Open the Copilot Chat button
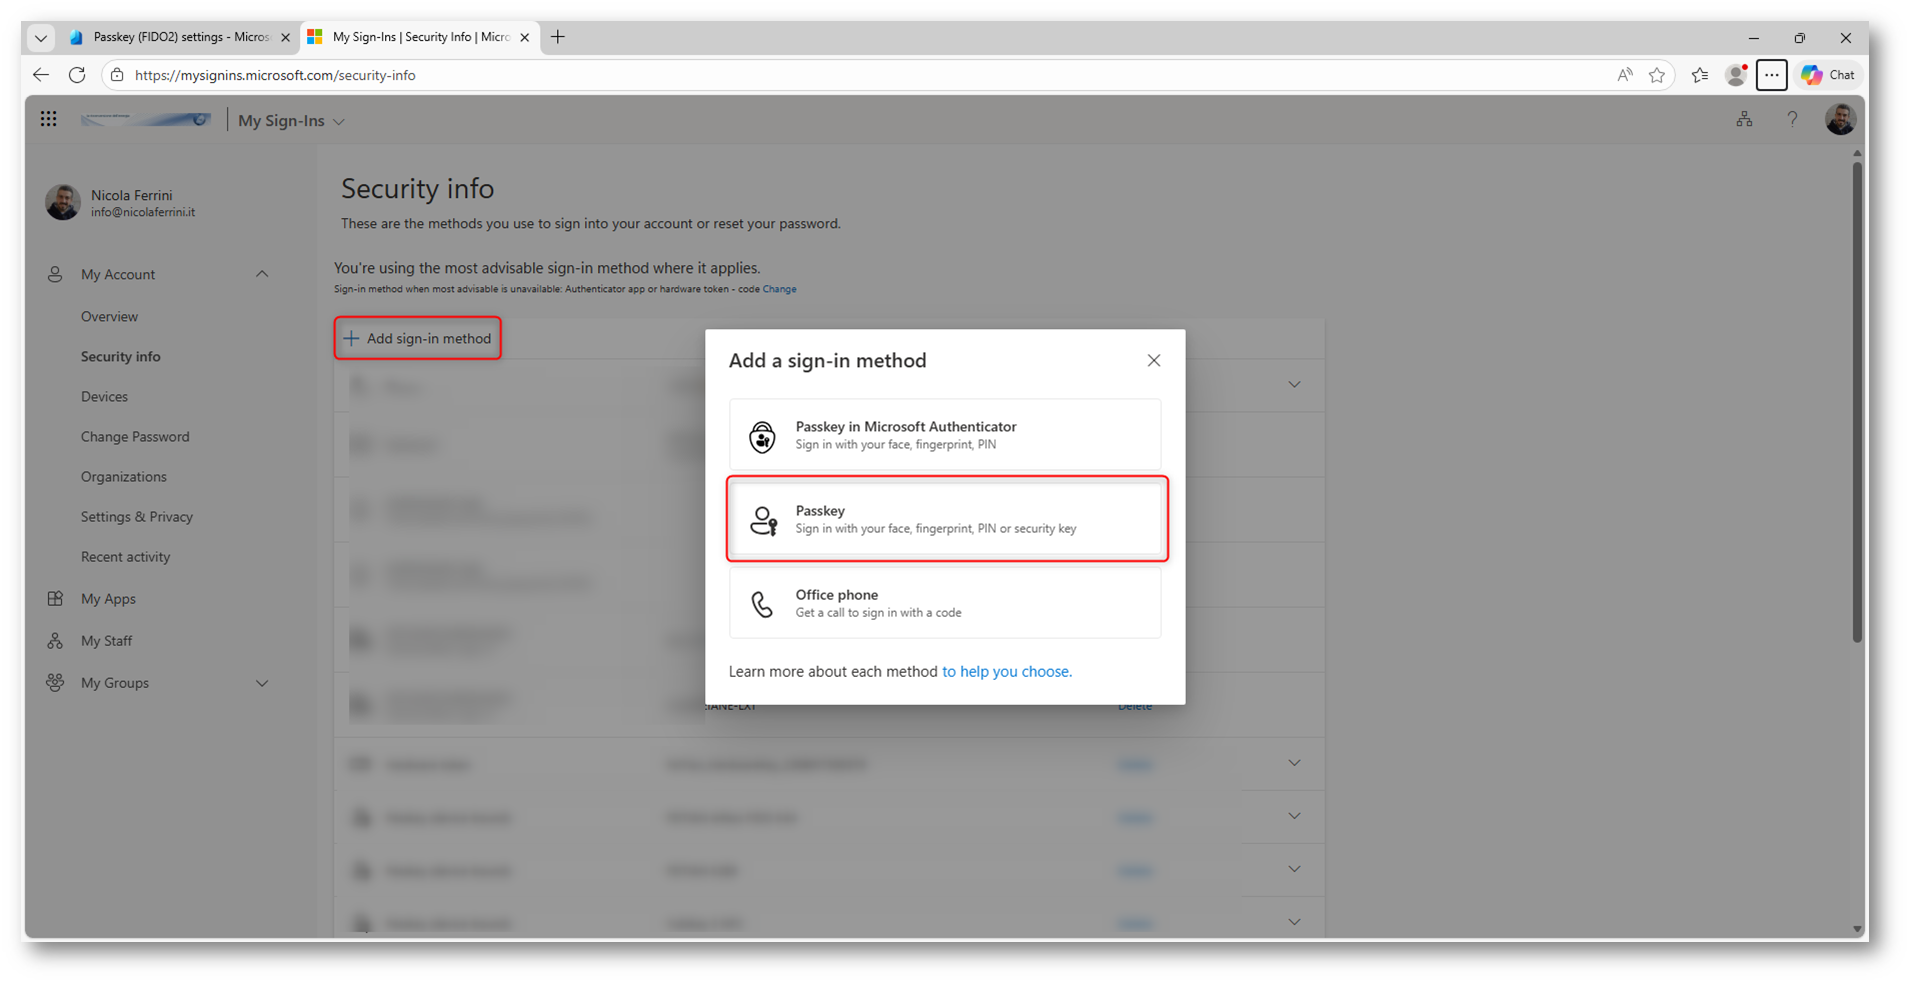 tap(1829, 75)
